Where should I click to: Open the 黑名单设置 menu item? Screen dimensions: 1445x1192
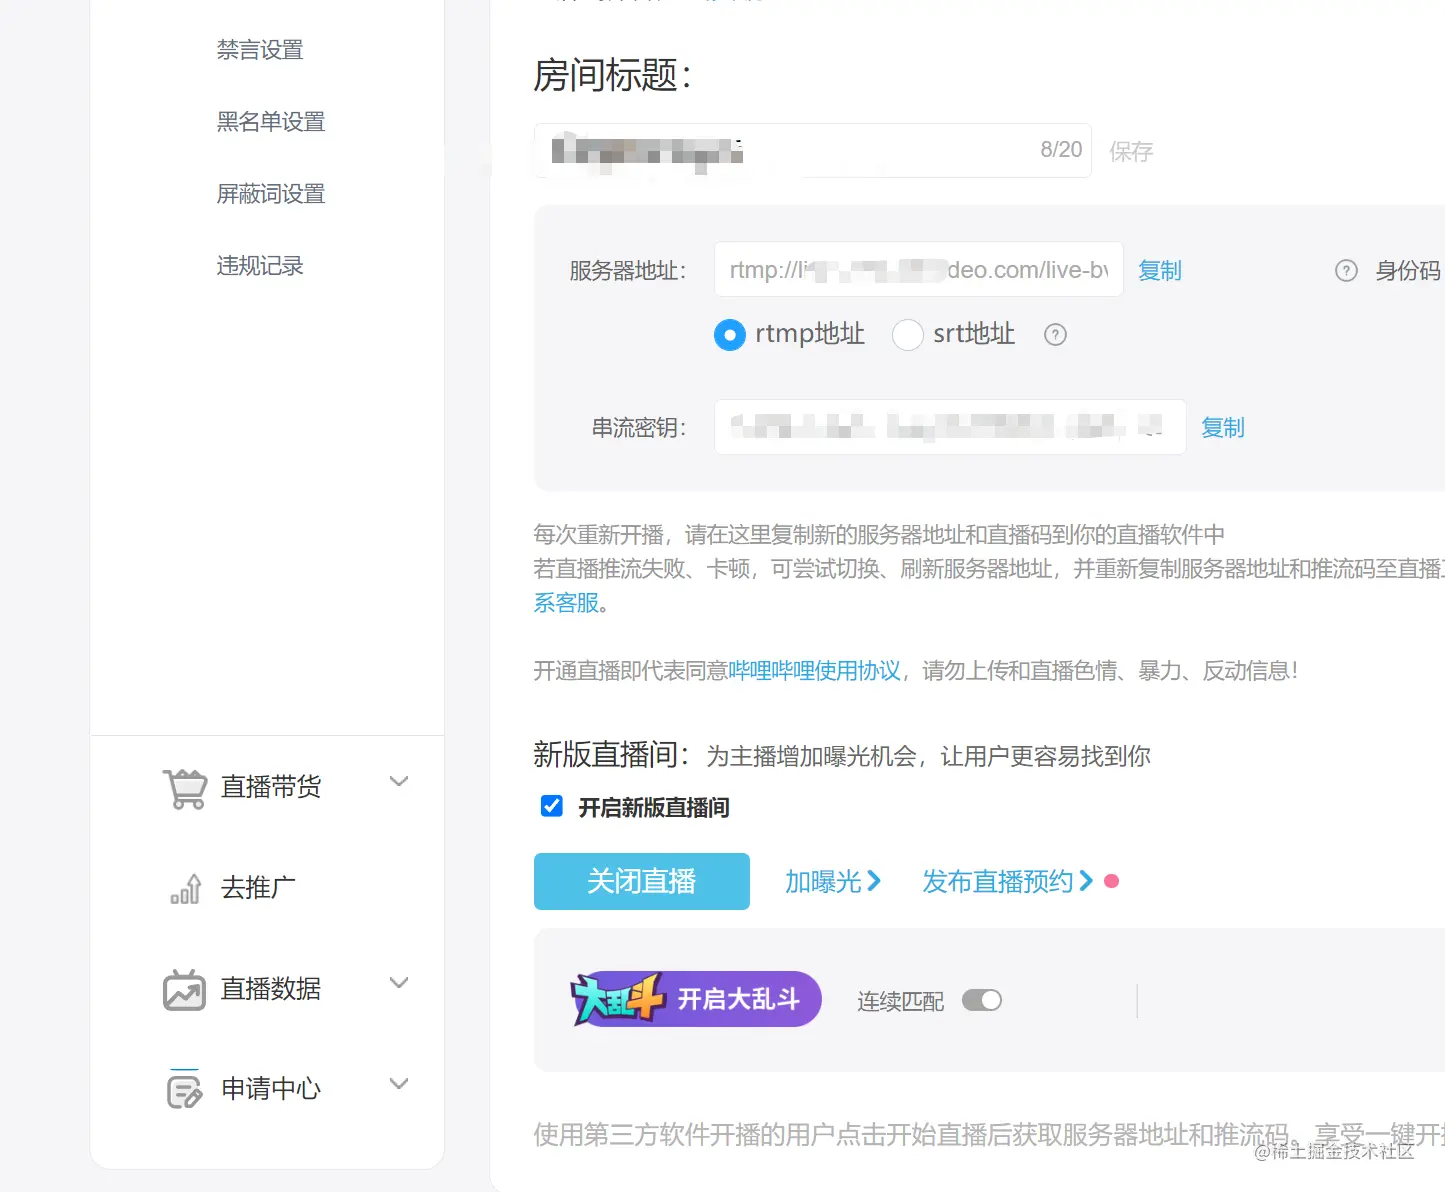[271, 122]
